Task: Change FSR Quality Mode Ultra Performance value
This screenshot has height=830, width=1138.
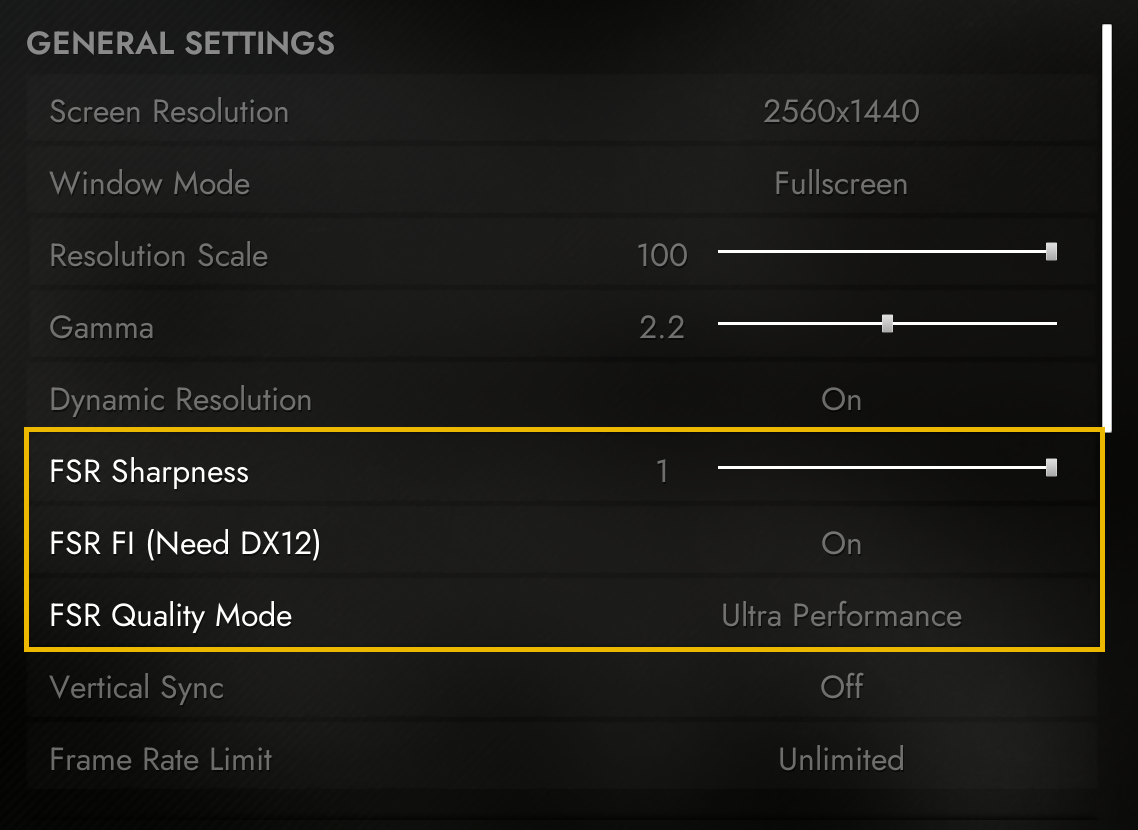Action: pyautogui.click(x=841, y=616)
